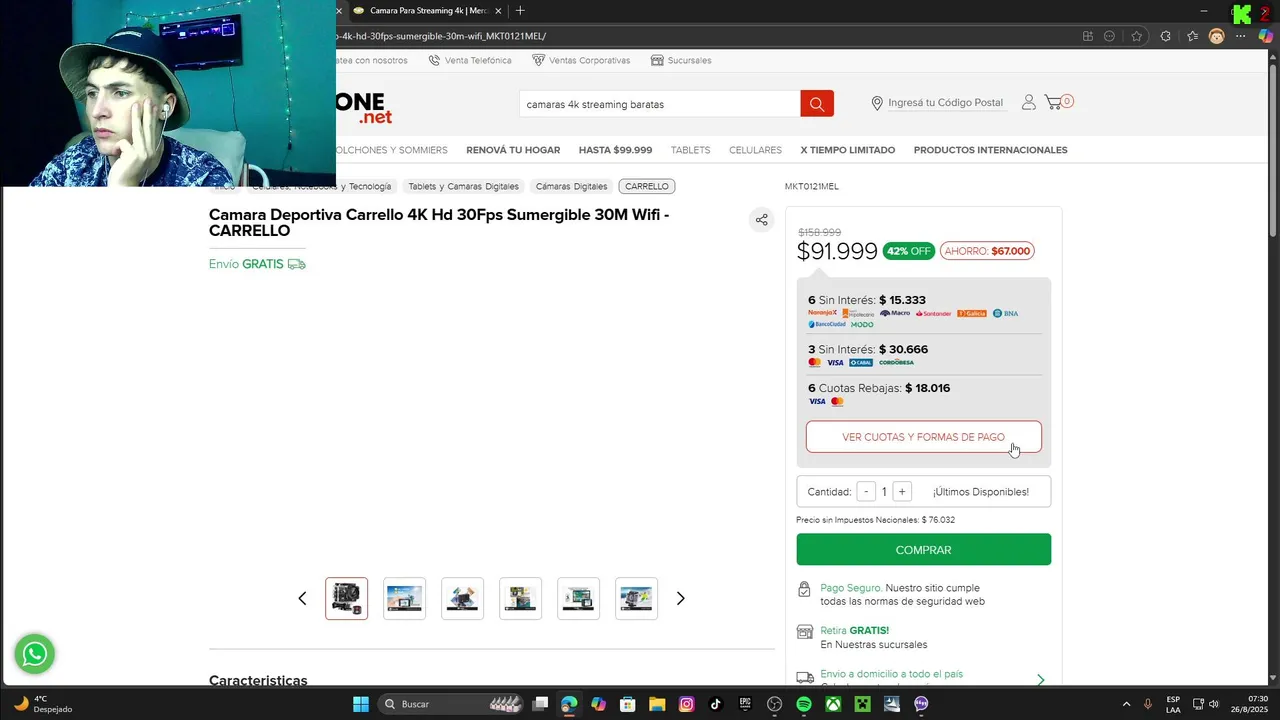Open RENOVÁ TU HOGAR menu
This screenshot has height=720, width=1280.
pyautogui.click(x=513, y=150)
